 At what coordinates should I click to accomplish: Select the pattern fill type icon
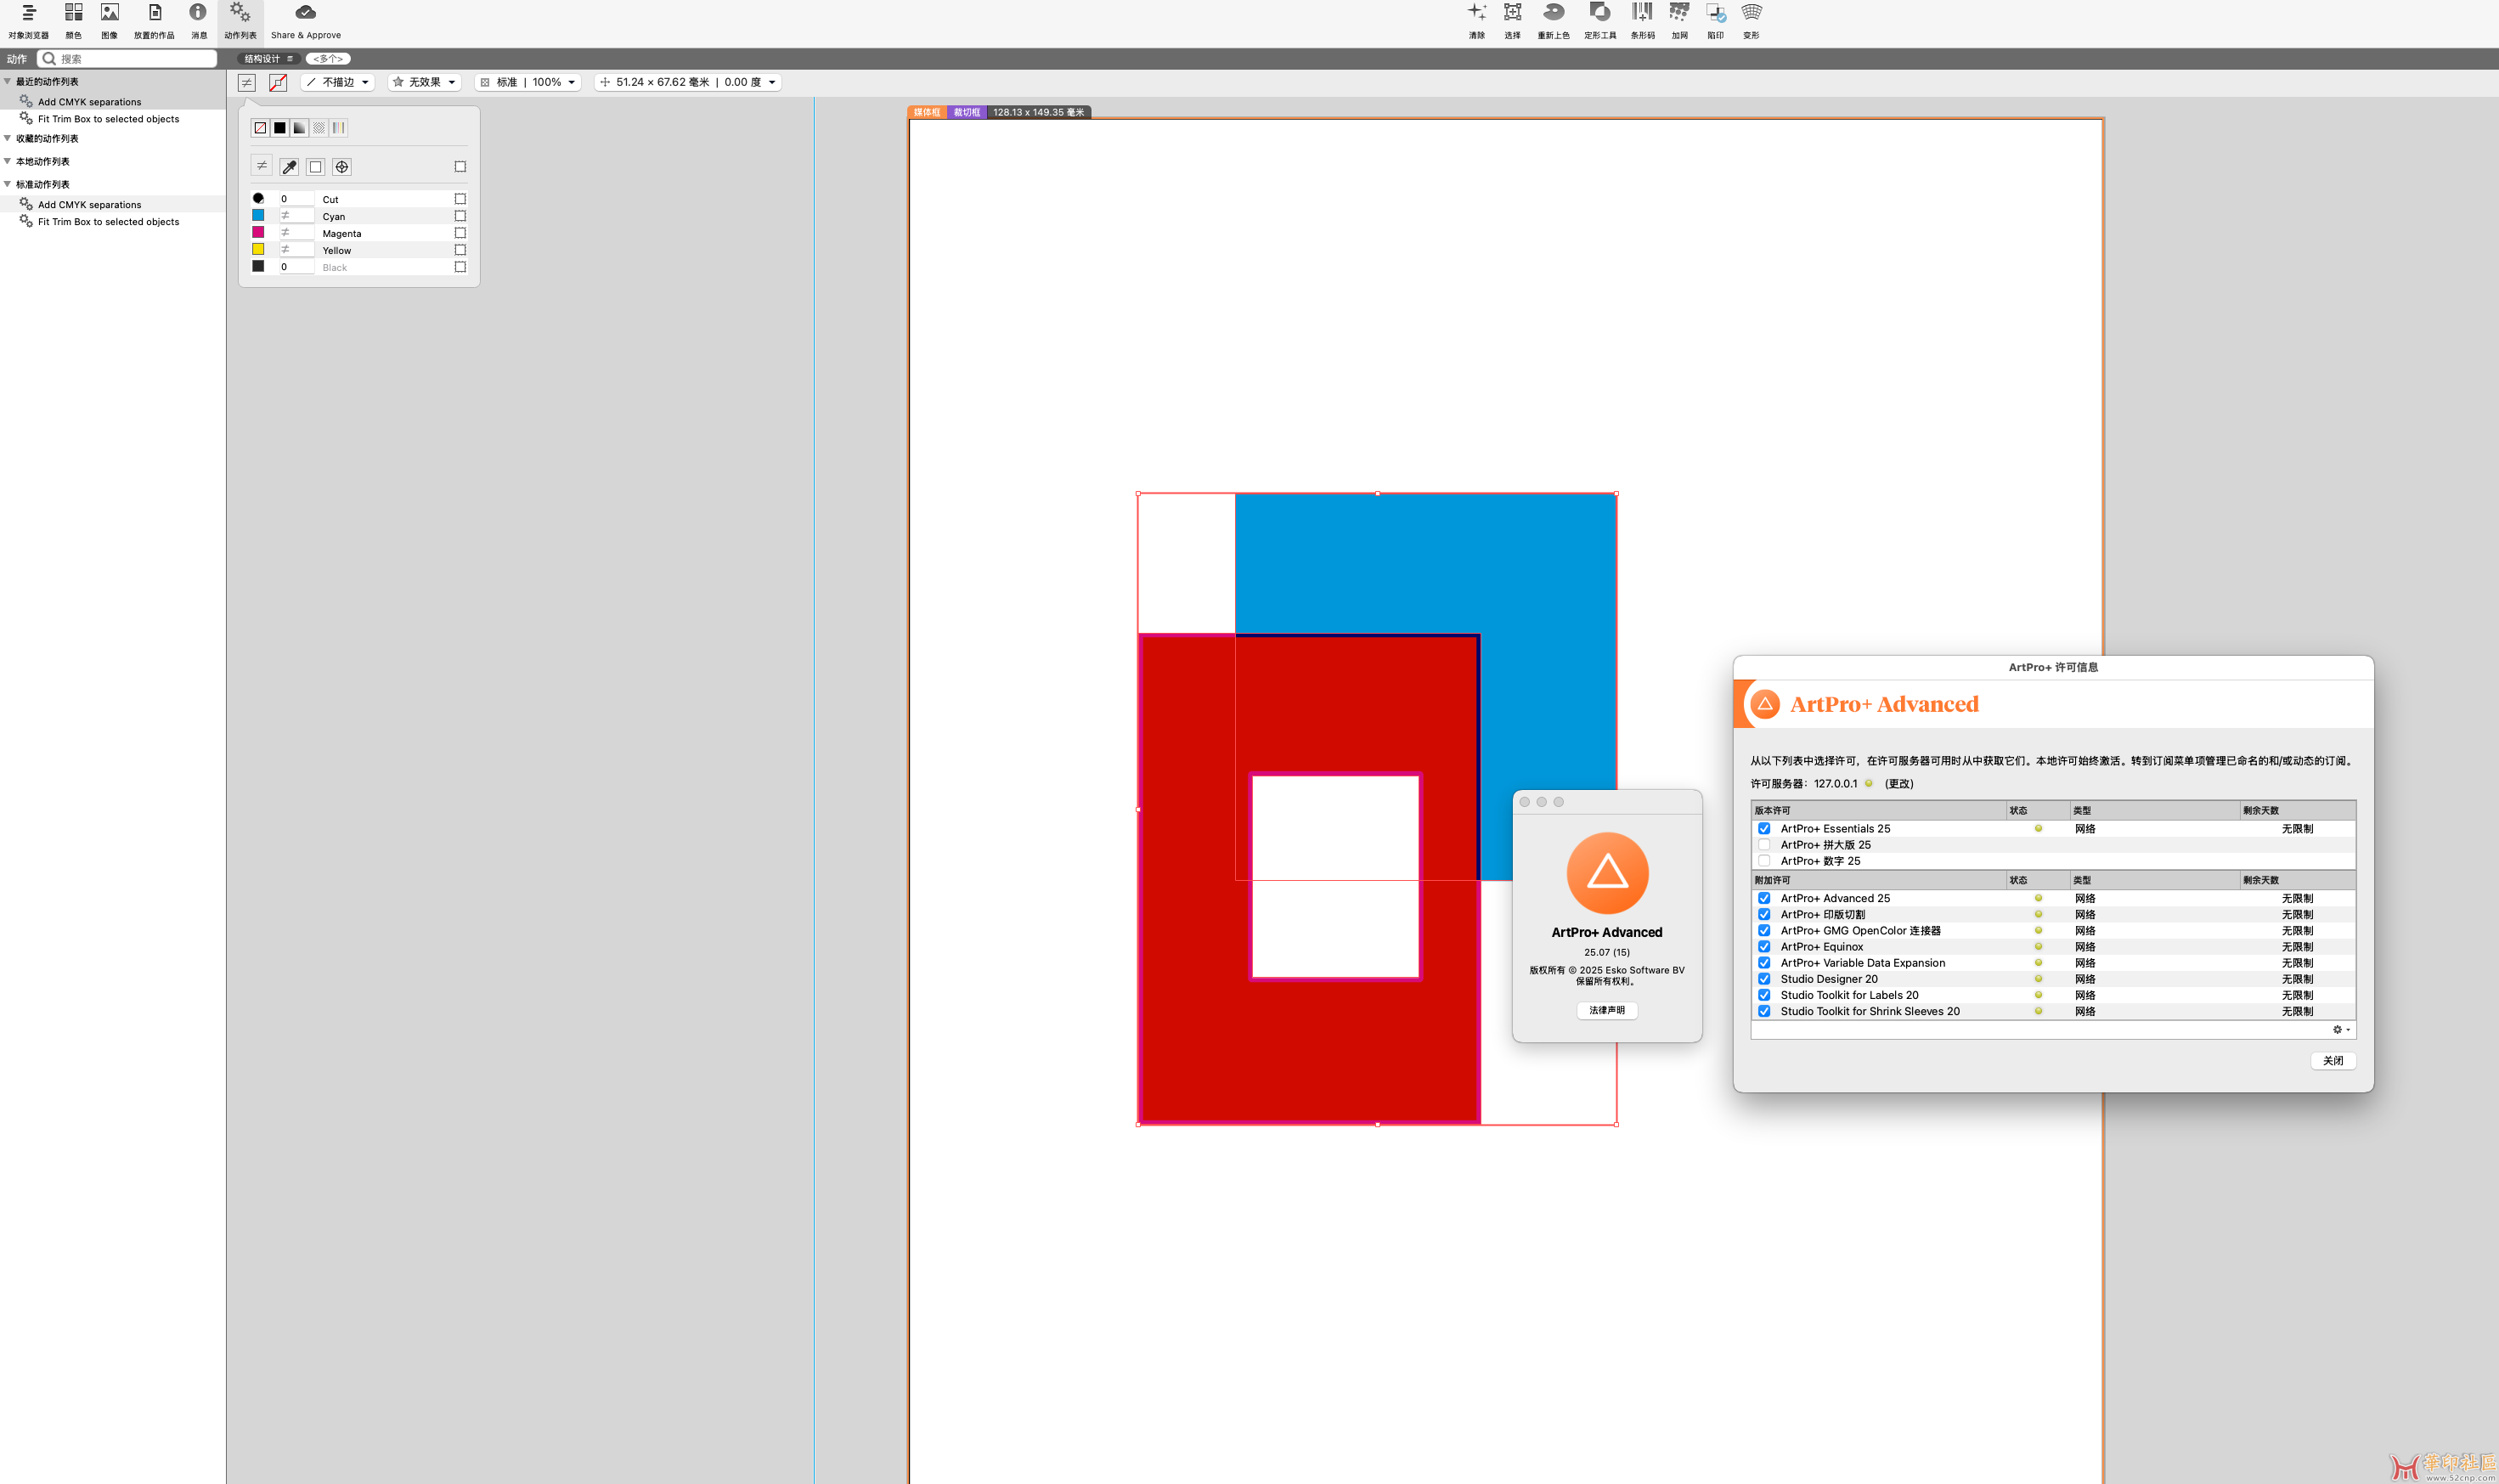click(x=319, y=127)
